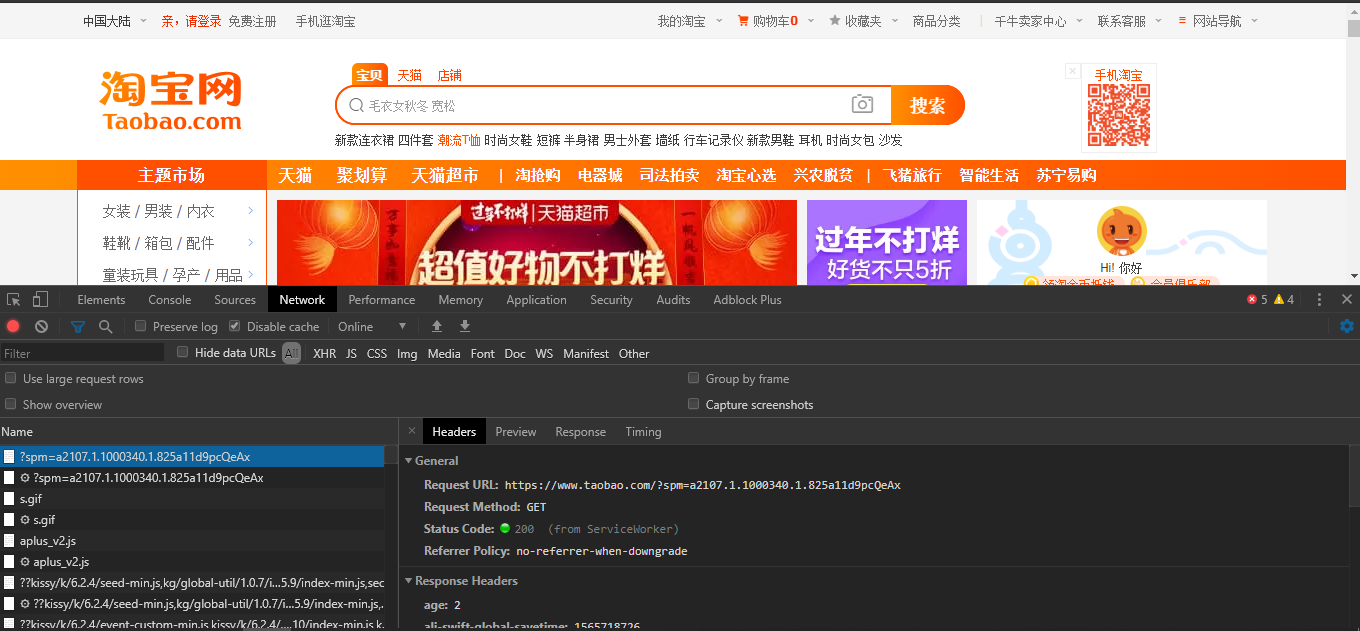
Task: Enable Capture screenshots checkbox
Action: pos(694,404)
